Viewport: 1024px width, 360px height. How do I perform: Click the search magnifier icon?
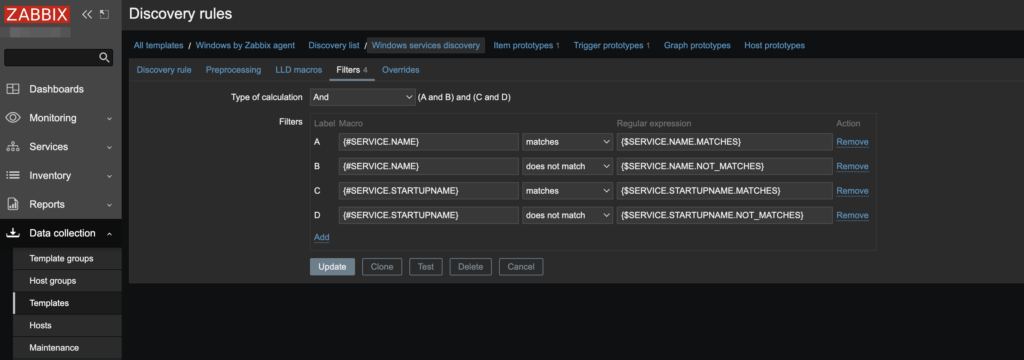click(x=104, y=57)
